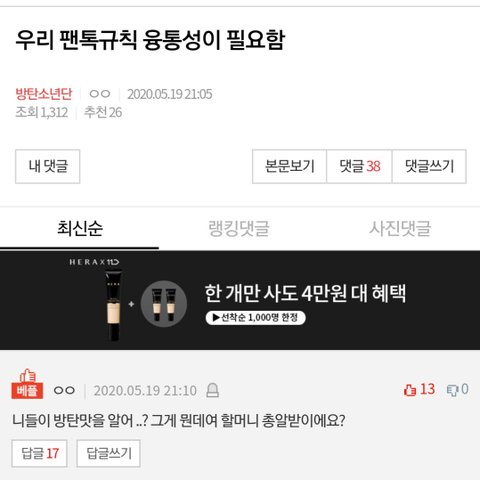The height and width of the screenshot is (480, 480).
Task: Switch to the 랭킹댓글 tab
Action: click(x=239, y=229)
